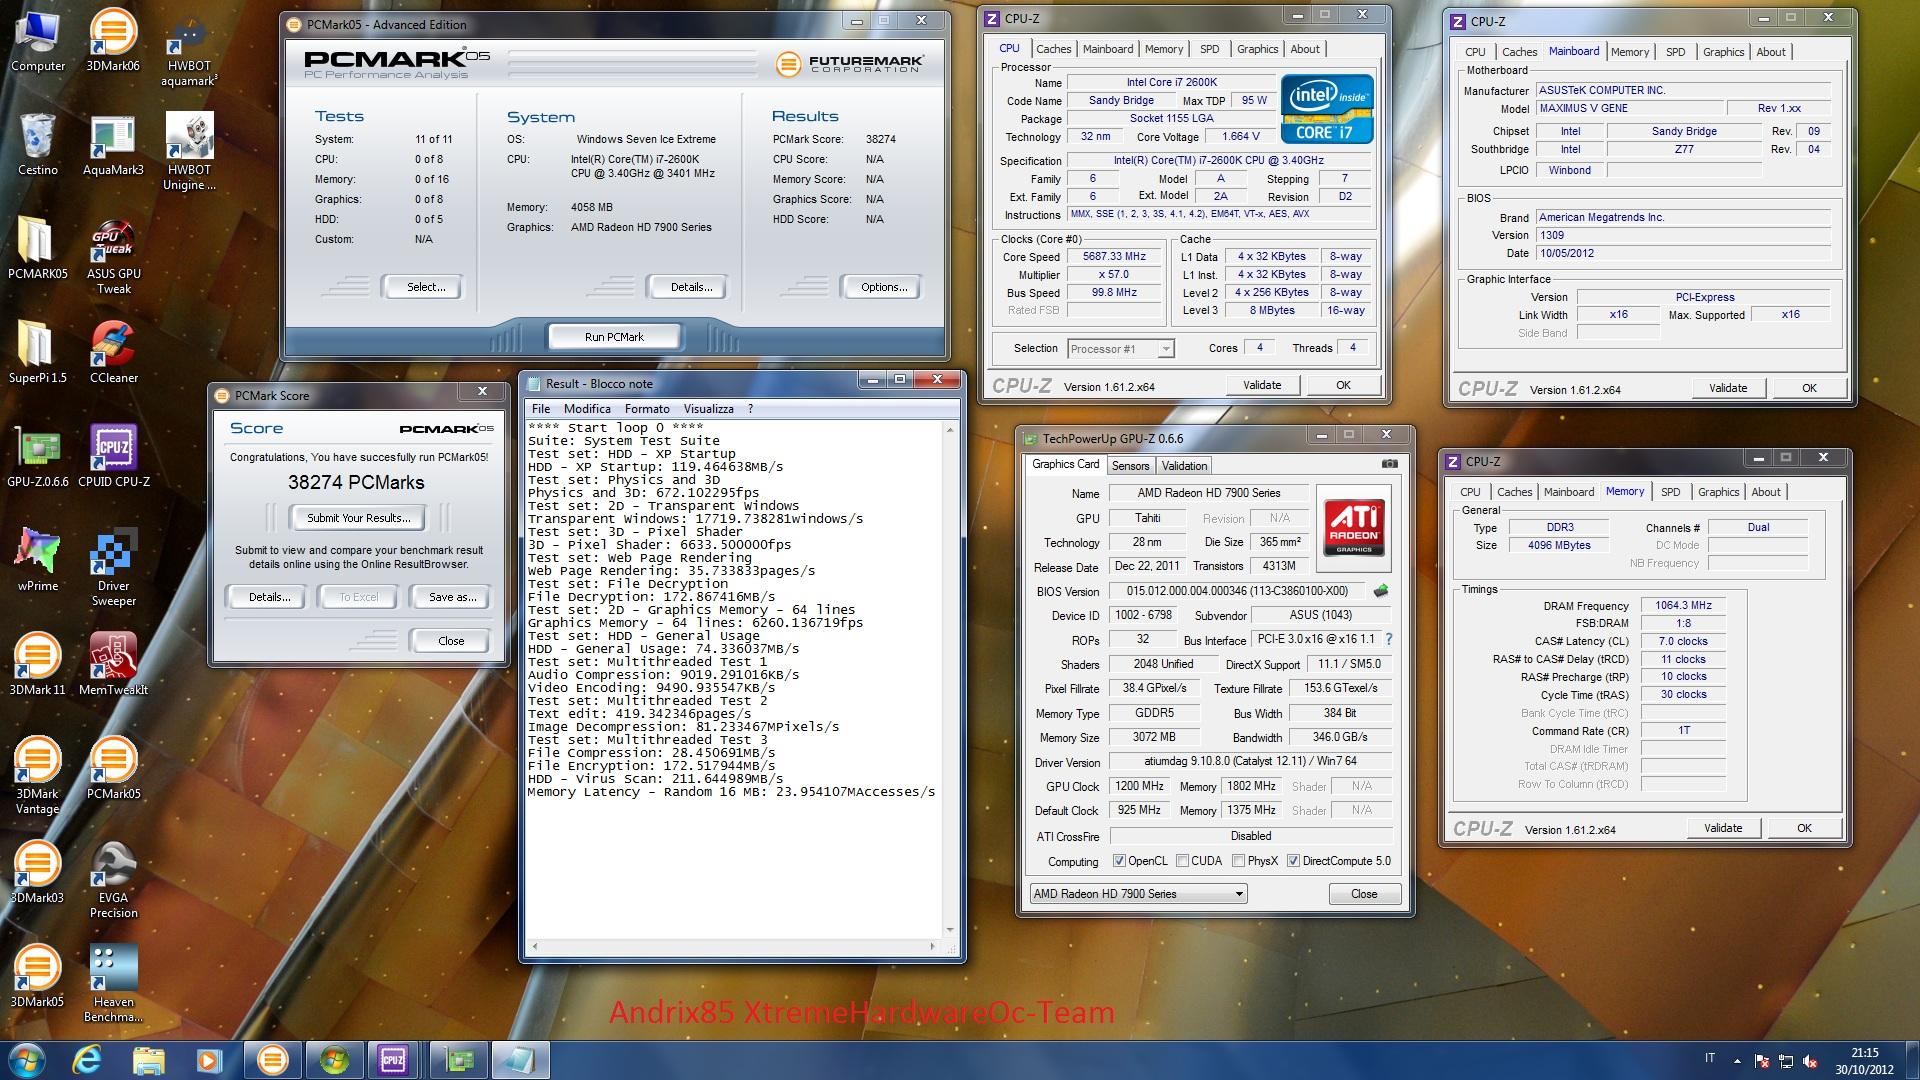1920x1080 pixels.
Task: Toggle the CUDA checkbox in GPU-Z
Action: click(x=1183, y=860)
